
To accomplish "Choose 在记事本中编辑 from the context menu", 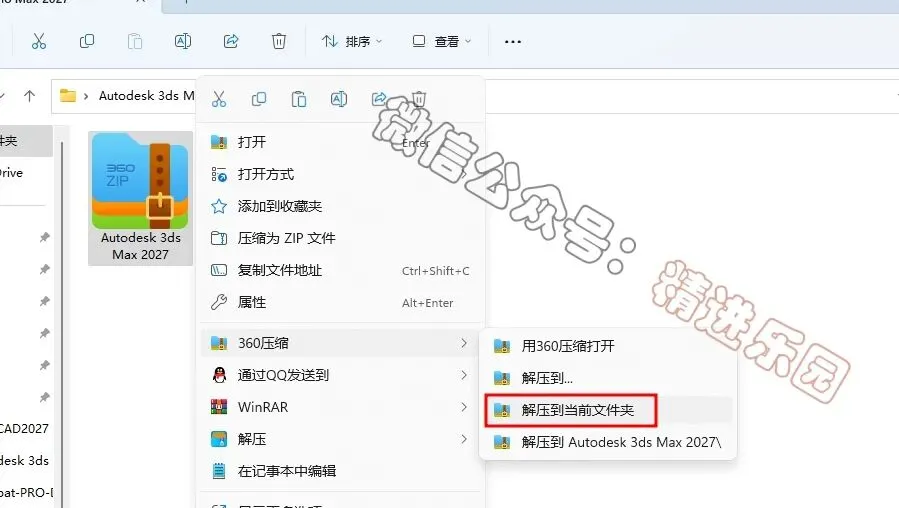I will click(341, 471).
